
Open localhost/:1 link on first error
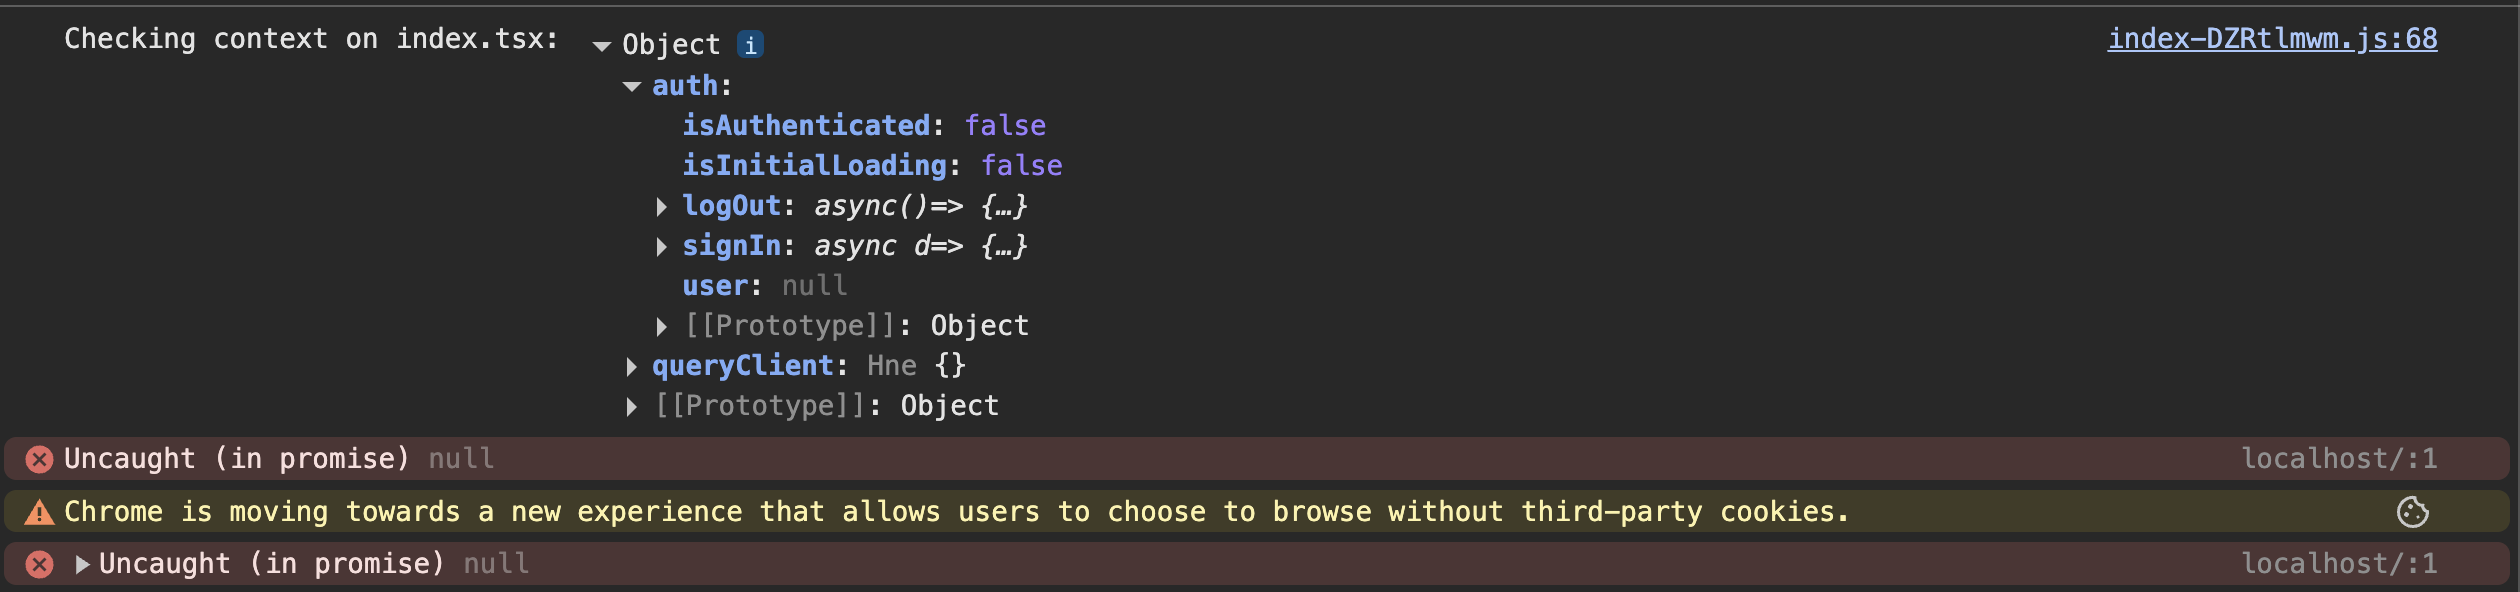click(x=2339, y=459)
